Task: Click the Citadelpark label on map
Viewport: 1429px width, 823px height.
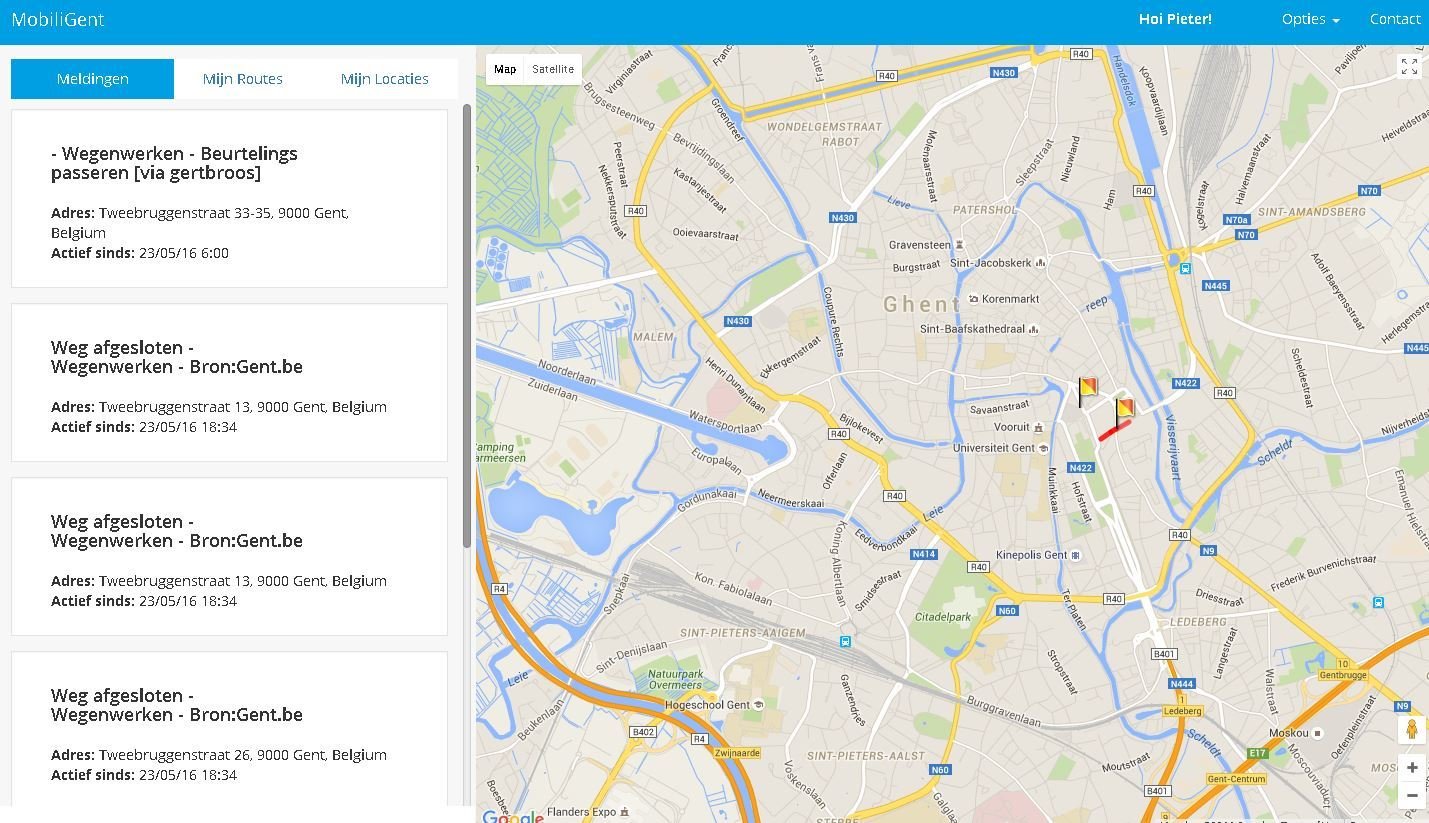Action: [x=944, y=617]
